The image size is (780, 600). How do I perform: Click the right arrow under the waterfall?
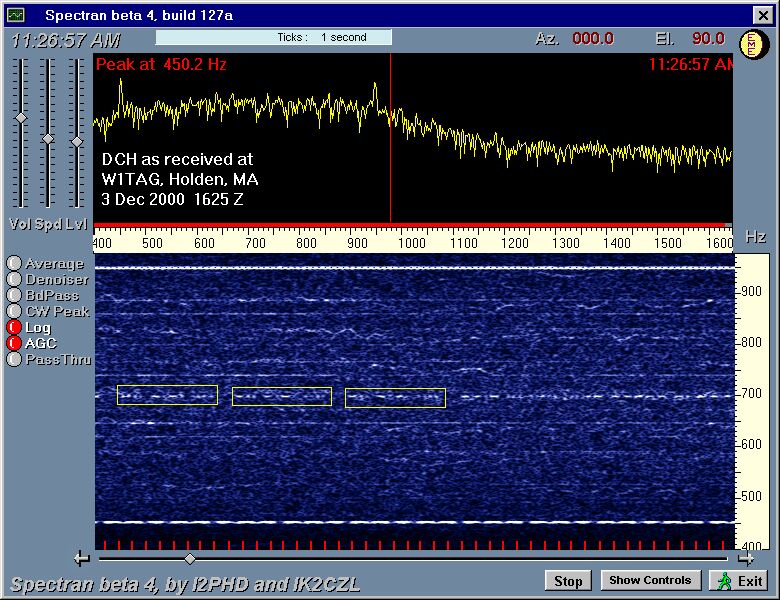[x=745, y=559]
